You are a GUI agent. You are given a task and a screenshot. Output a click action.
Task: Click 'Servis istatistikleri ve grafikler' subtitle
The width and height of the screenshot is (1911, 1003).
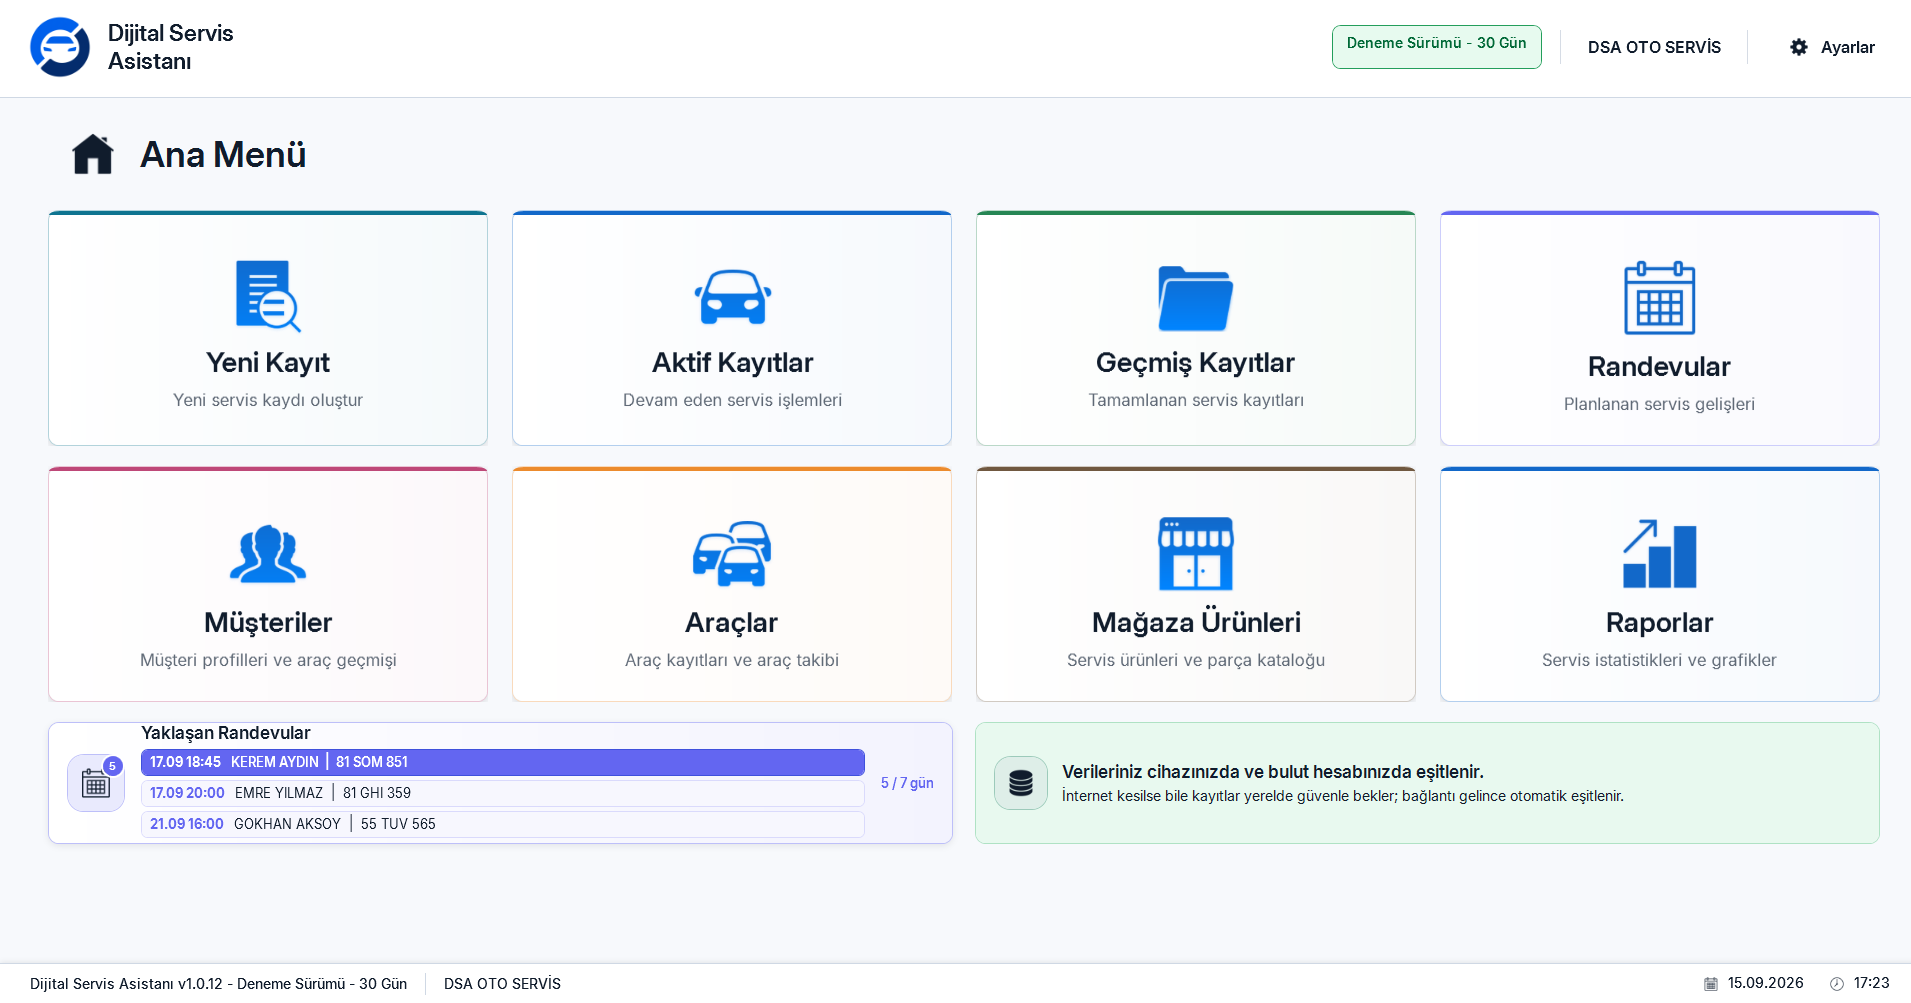point(1659,660)
